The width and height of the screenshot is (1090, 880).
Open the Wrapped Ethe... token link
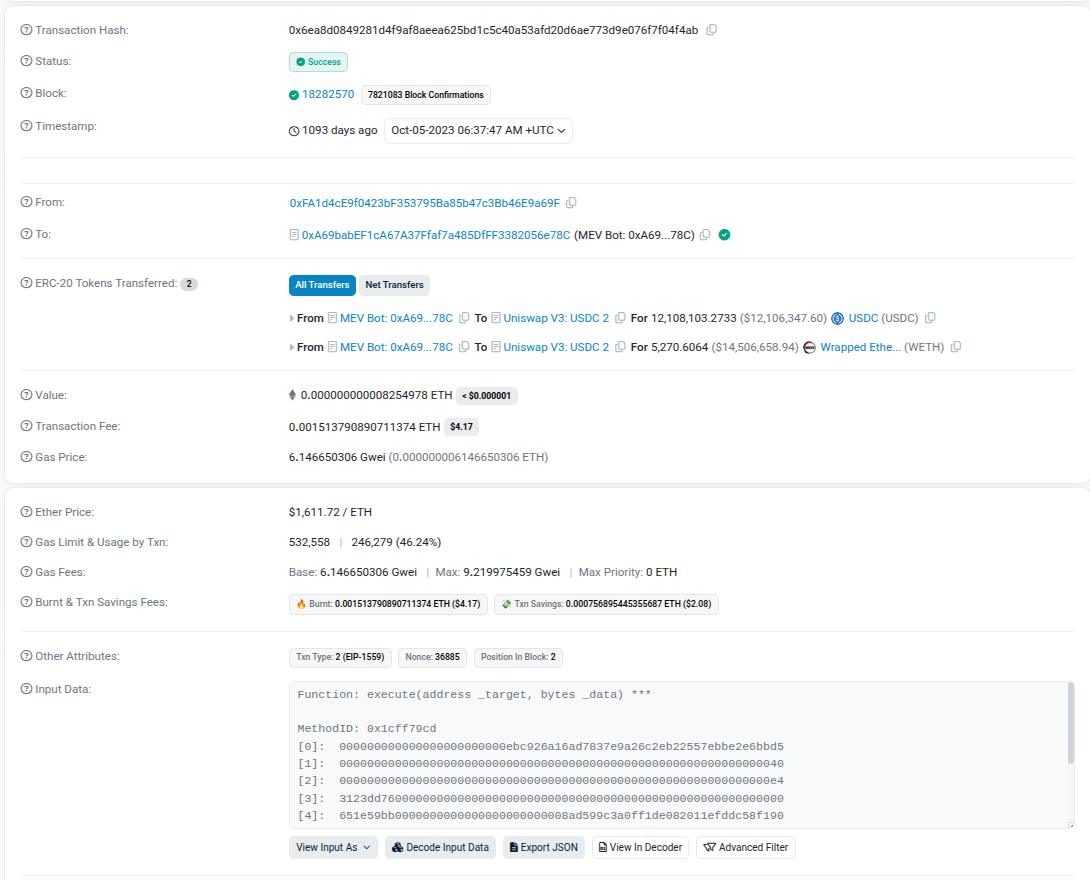tap(861, 348)
